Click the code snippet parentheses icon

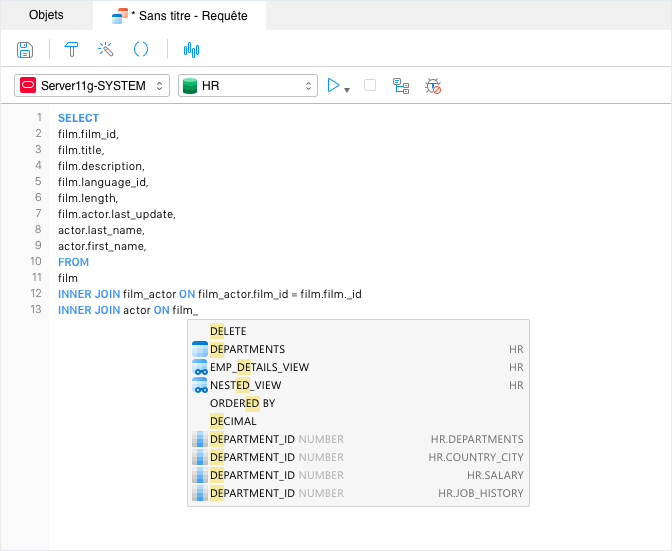click(x=141, y=50)
